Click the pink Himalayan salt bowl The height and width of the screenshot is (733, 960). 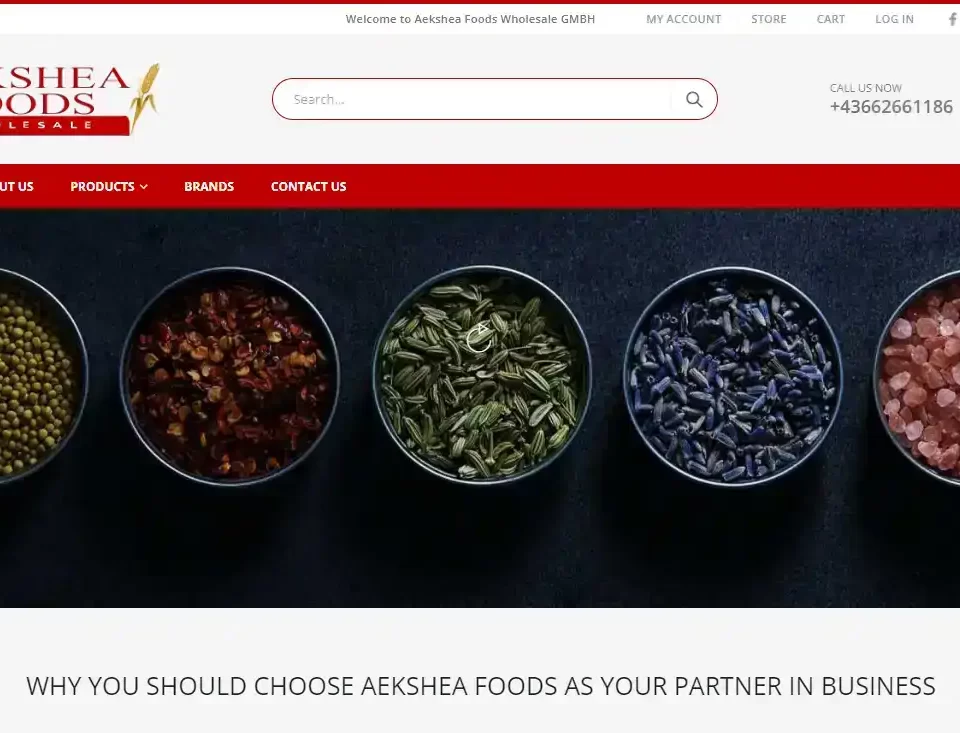(x=917, y=378)
